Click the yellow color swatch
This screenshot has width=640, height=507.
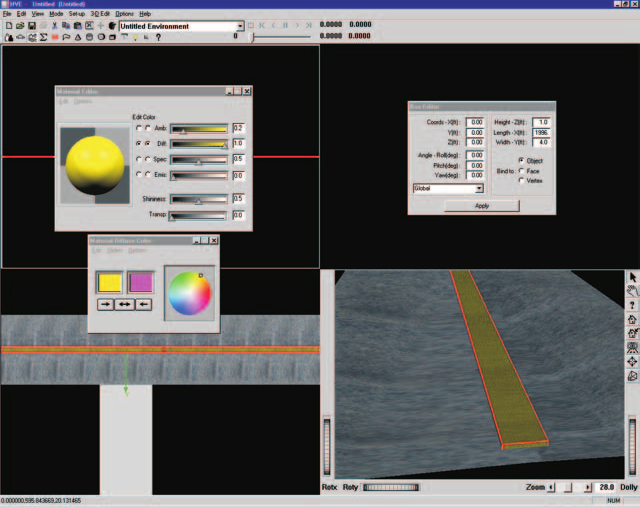tap(109, 282)
